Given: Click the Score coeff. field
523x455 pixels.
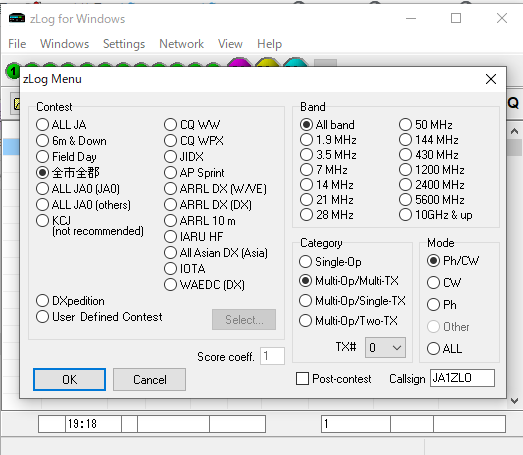Looking at the screenshot, I should coord(272,356).
